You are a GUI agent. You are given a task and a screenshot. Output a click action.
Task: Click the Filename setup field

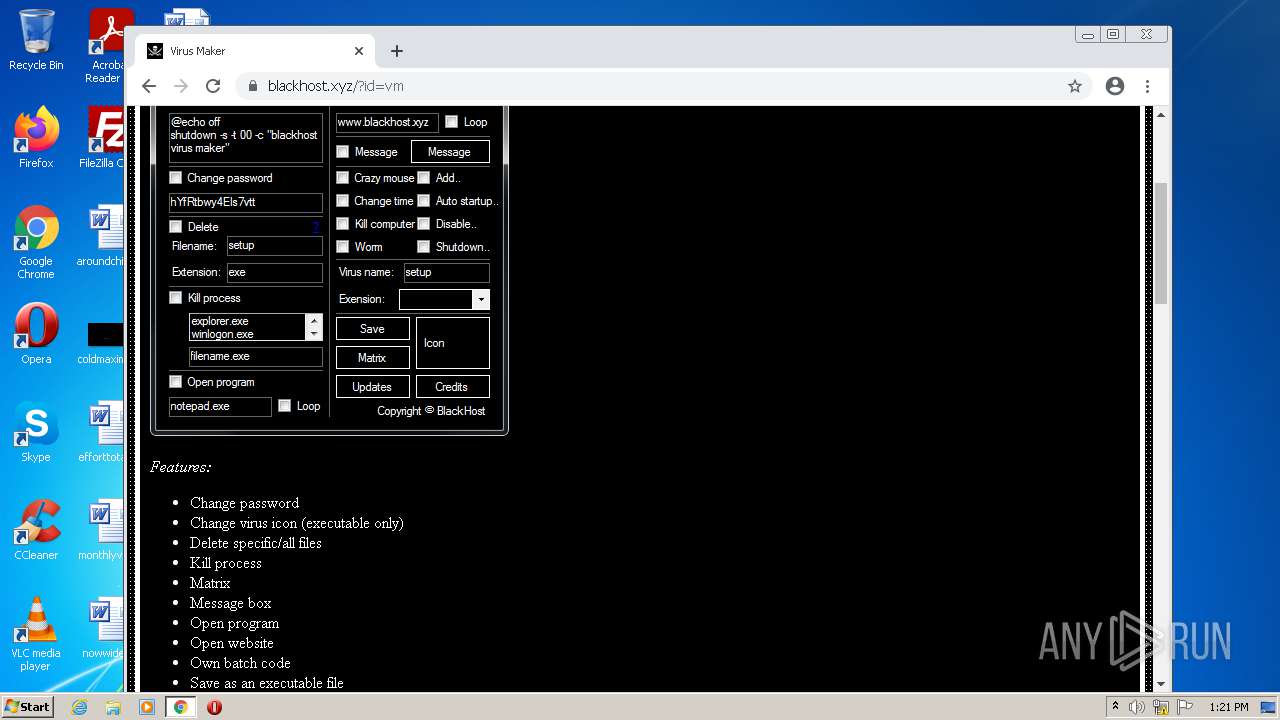275,246
